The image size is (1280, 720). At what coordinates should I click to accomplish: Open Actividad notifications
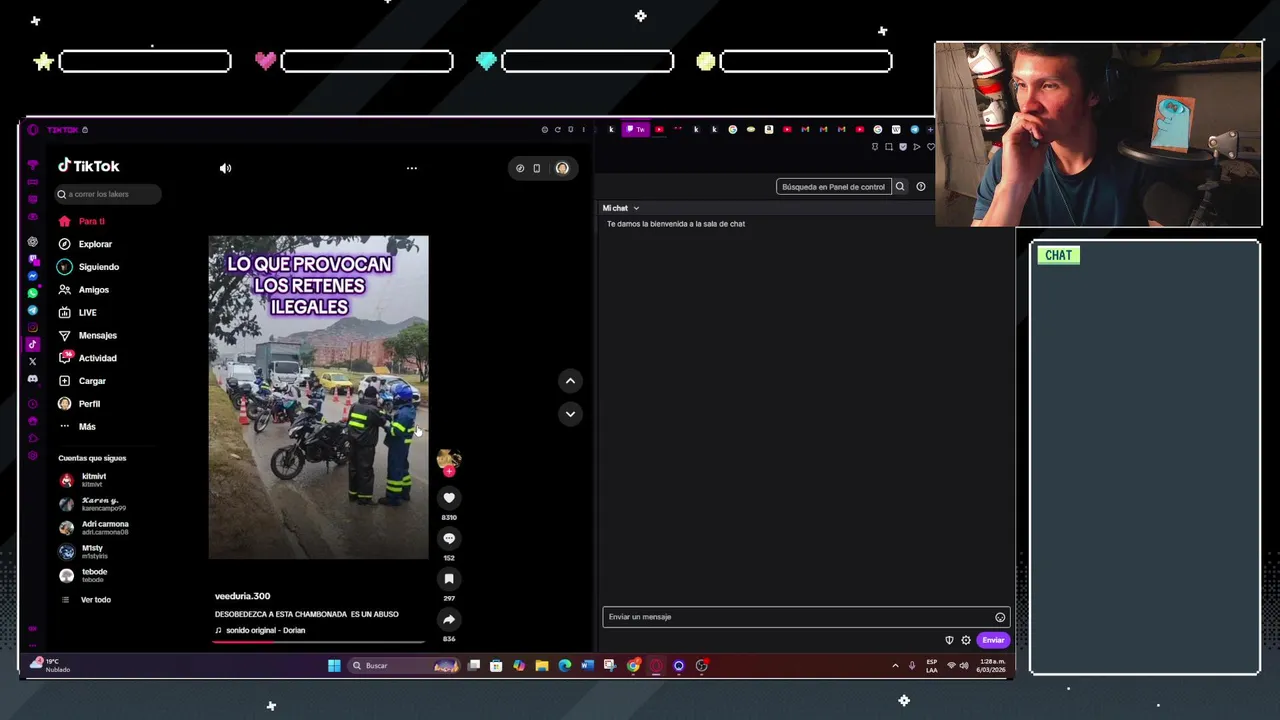87,358
